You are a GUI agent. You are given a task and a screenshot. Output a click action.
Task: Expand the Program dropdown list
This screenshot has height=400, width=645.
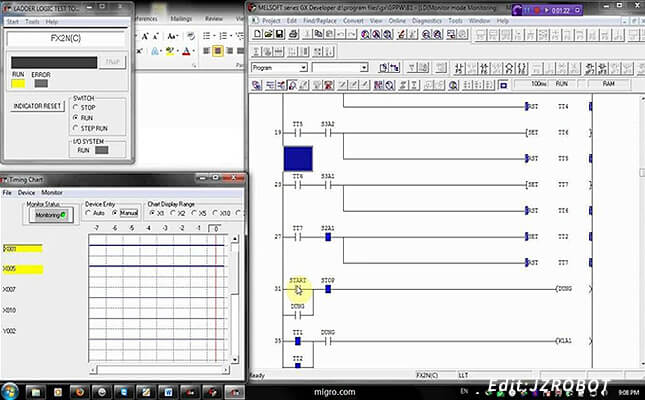click(304, 68)
